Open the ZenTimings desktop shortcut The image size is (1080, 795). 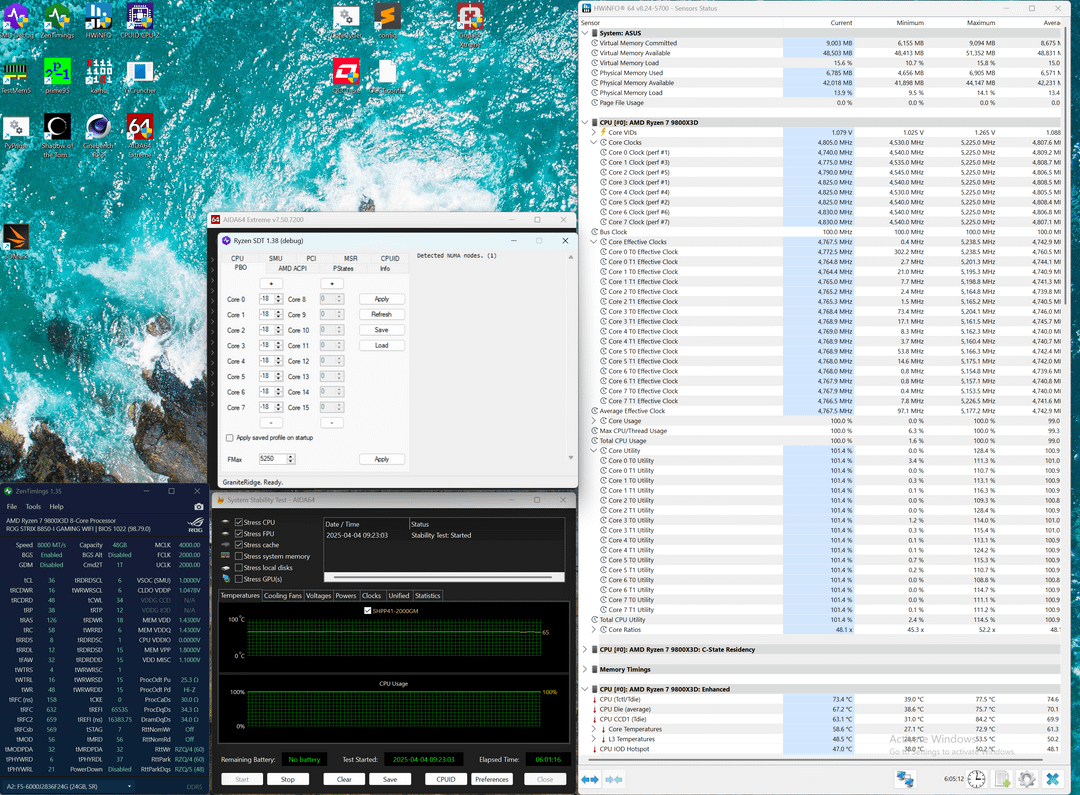point(57,19)
